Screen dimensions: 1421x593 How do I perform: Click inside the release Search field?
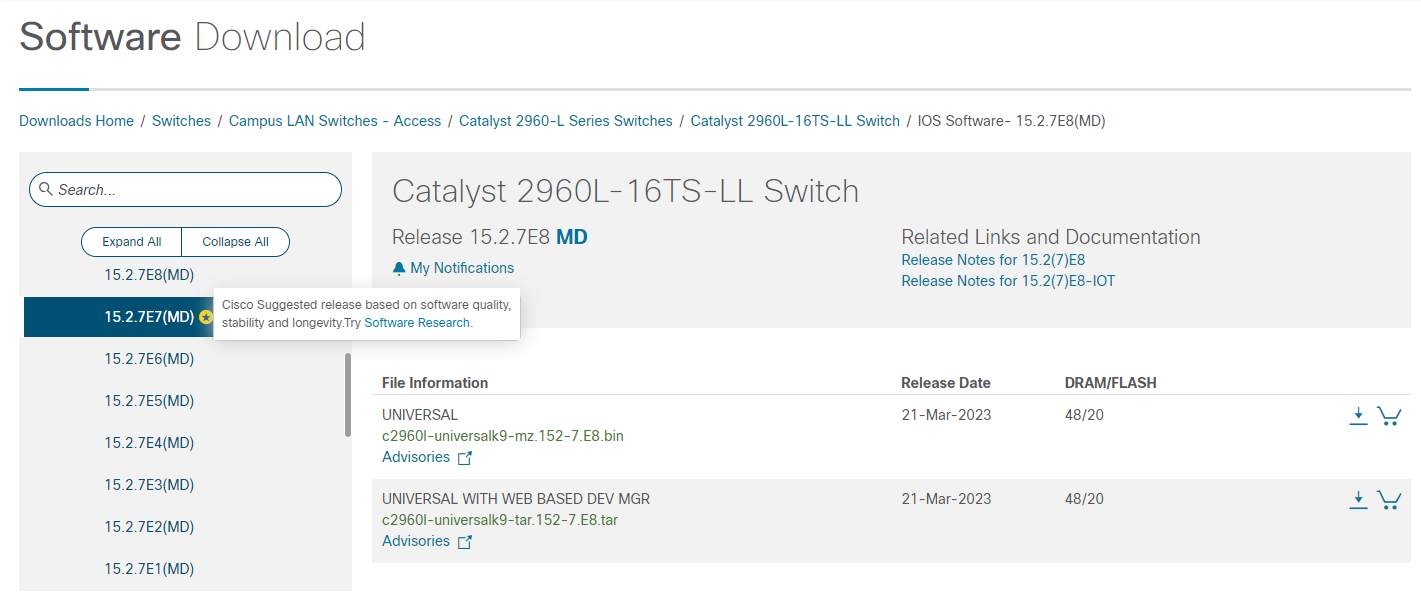click(x=185, y=189)
